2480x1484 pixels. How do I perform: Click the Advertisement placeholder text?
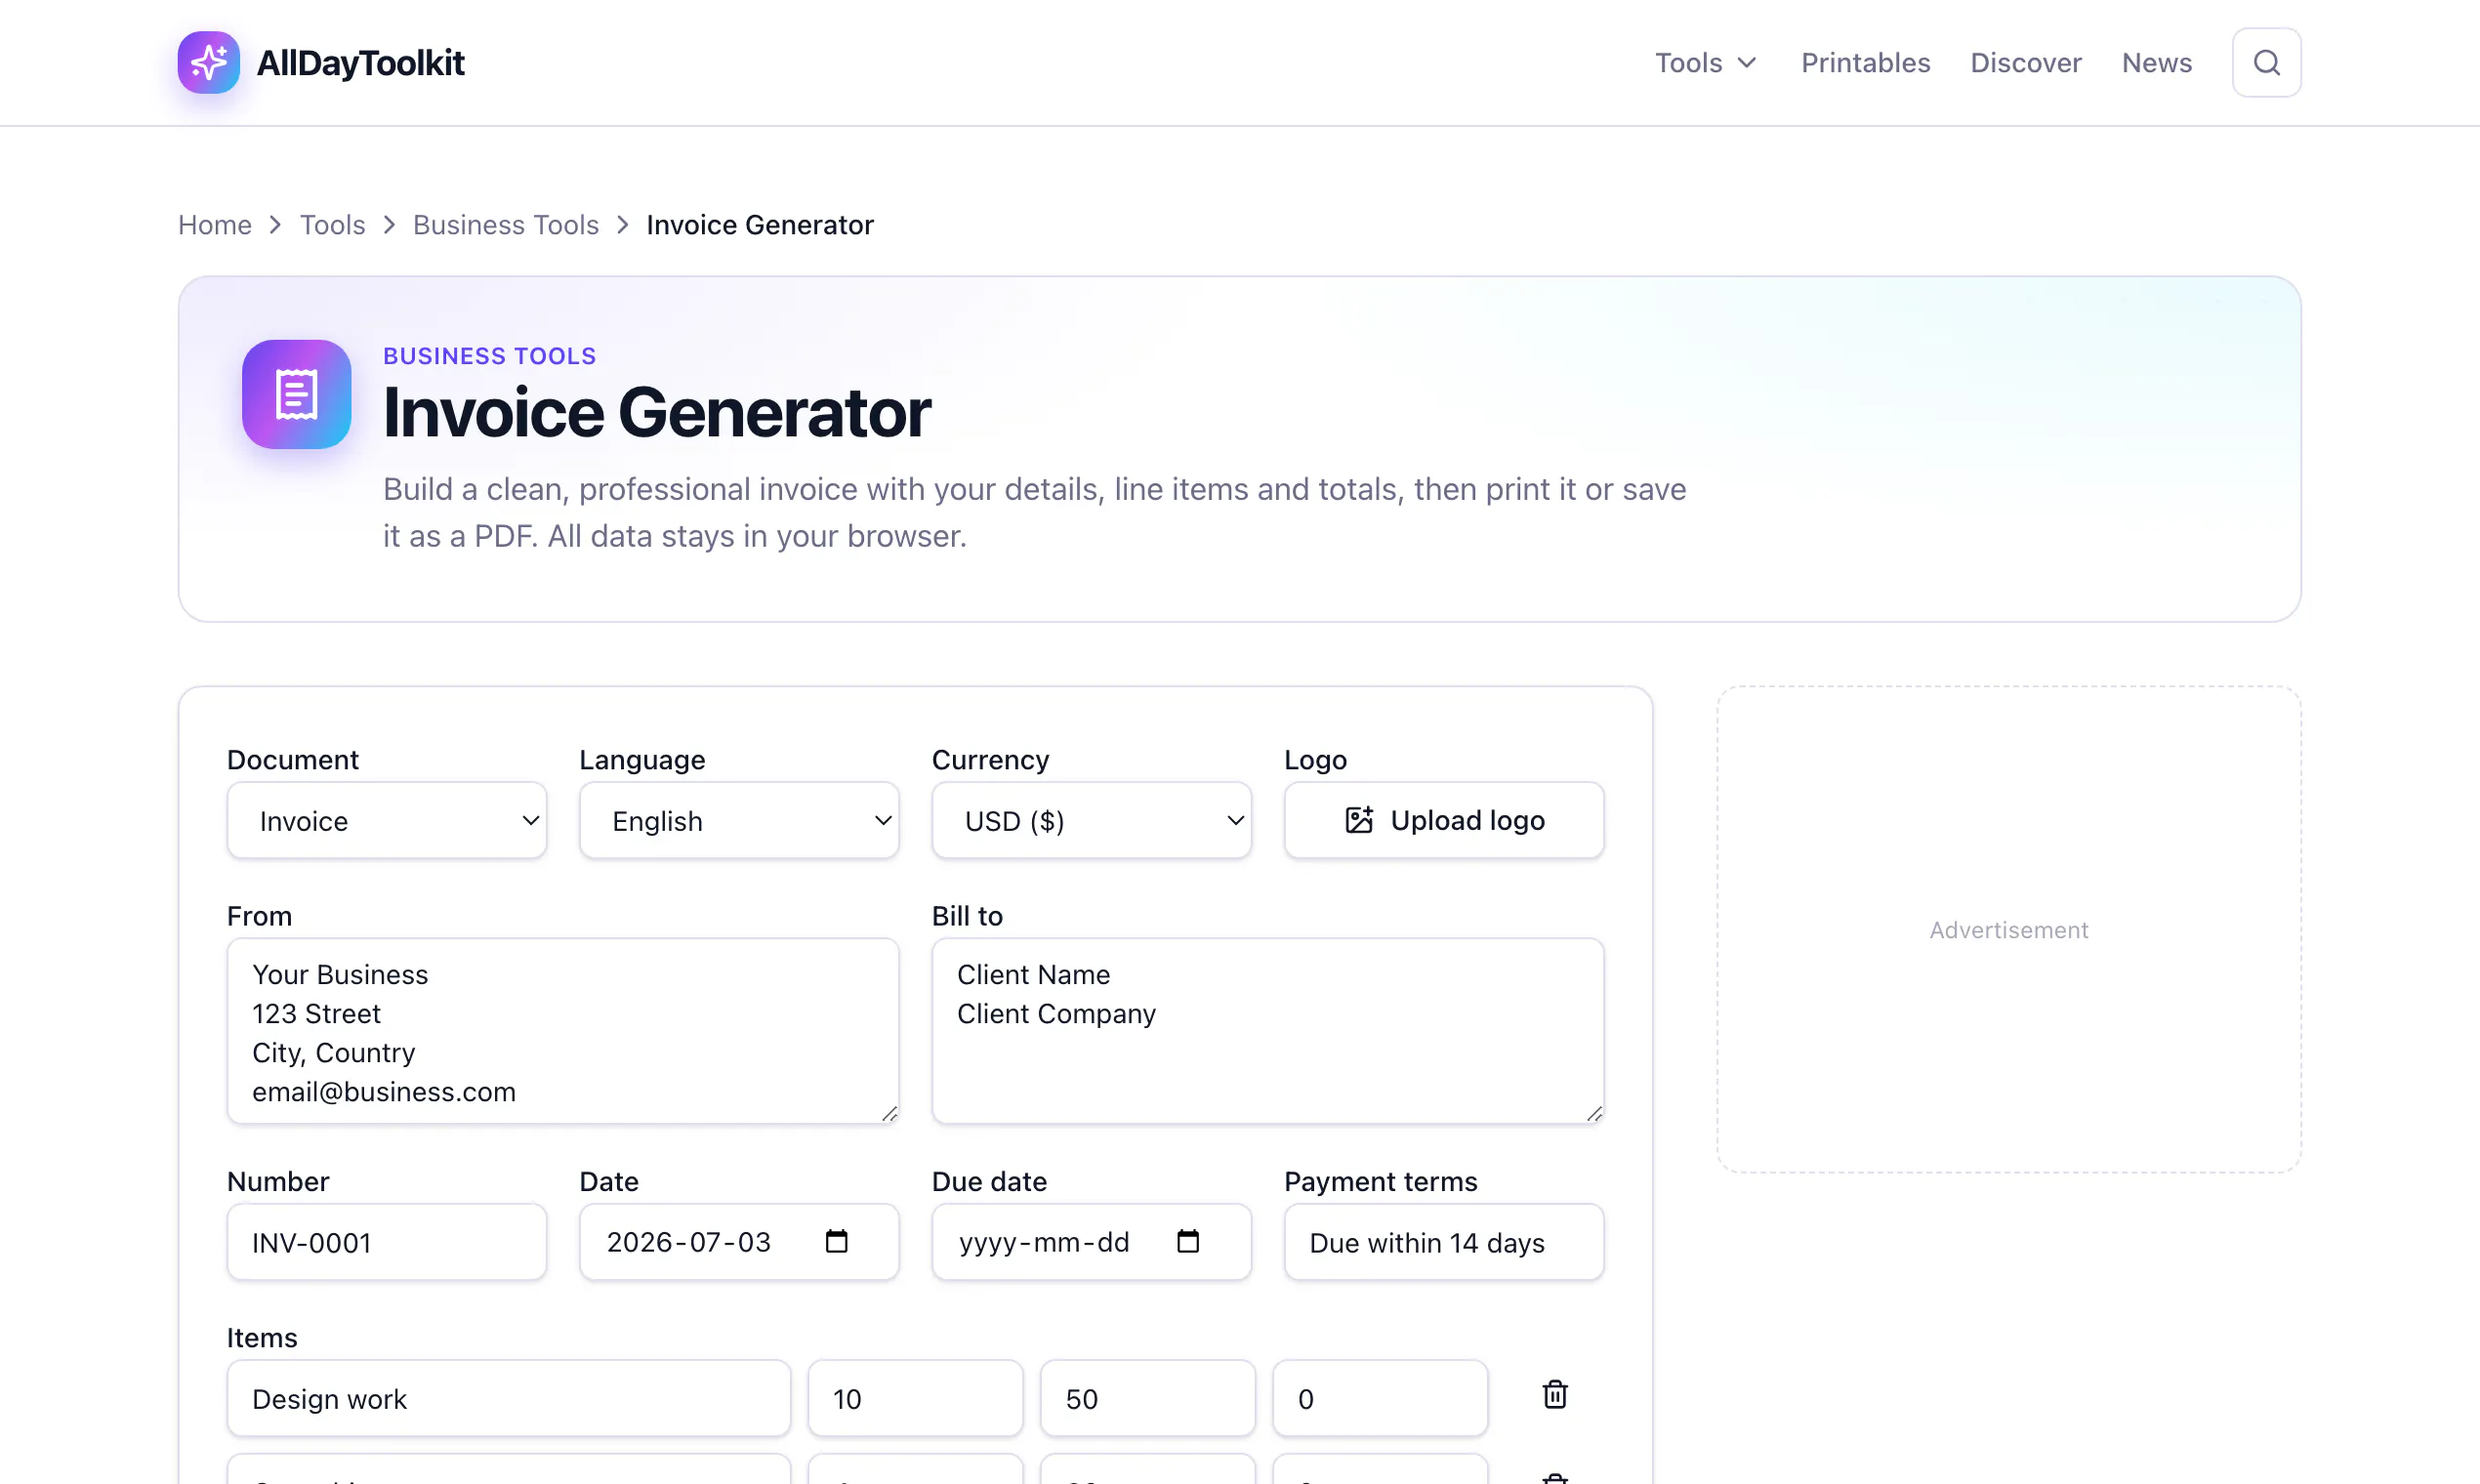point(2008,930)
